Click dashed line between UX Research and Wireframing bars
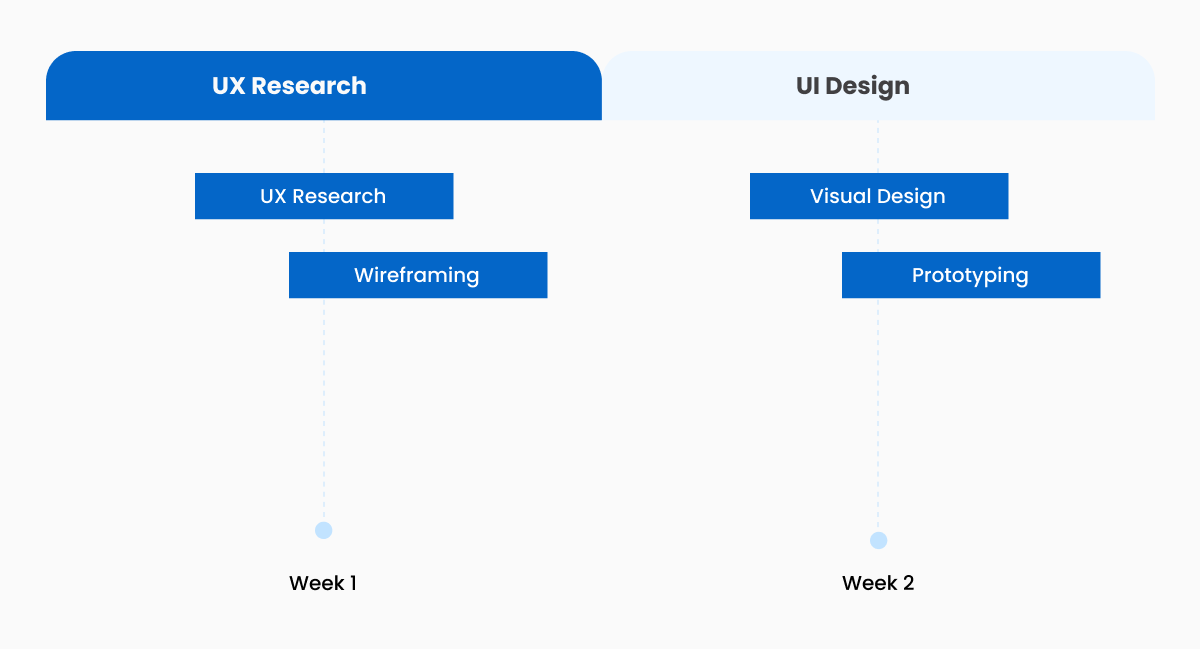The height and width of the screenshot is (649, 1200). pos(323,235)
